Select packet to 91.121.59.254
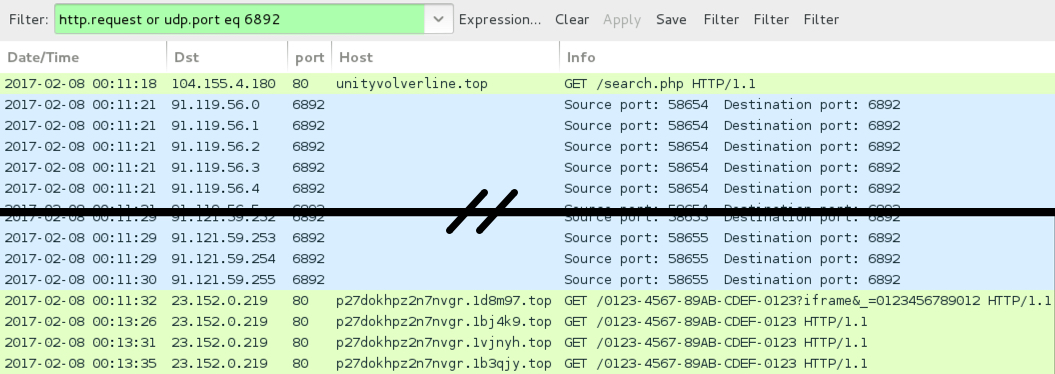Screen dimensions: 1055x374 click(528, 258)
